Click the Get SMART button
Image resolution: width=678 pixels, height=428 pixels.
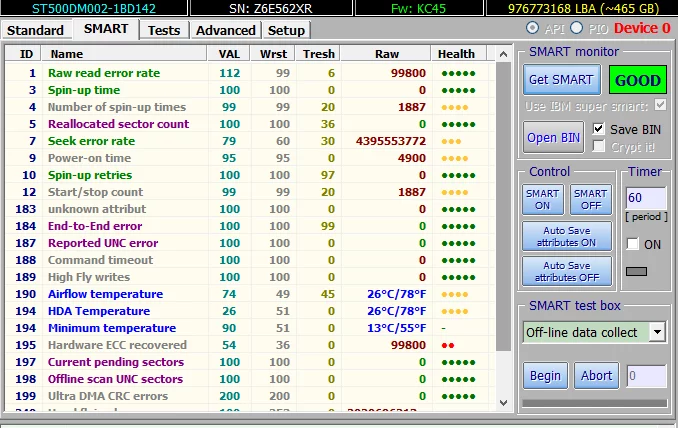click(x=561, y=80)
